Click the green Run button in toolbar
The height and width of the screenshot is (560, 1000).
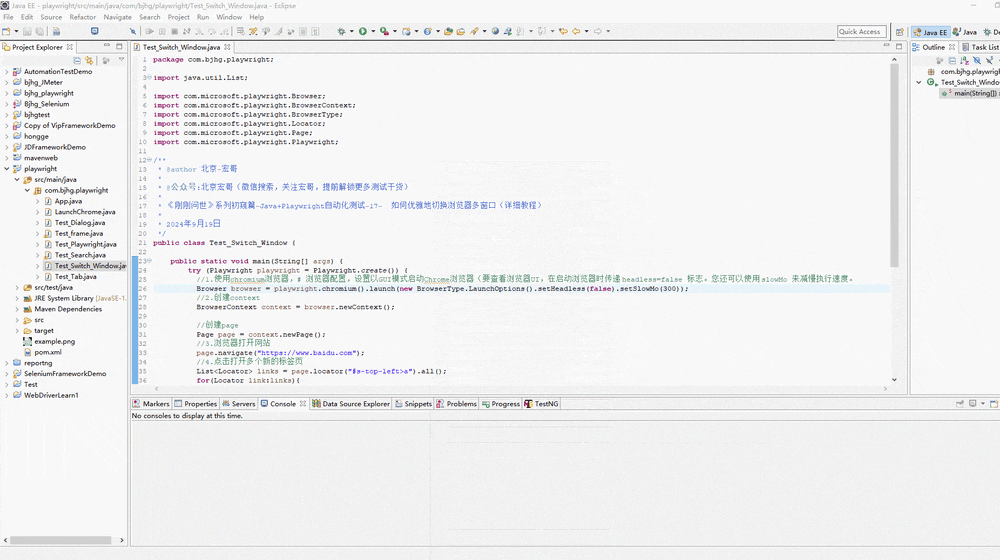(363, 31)
